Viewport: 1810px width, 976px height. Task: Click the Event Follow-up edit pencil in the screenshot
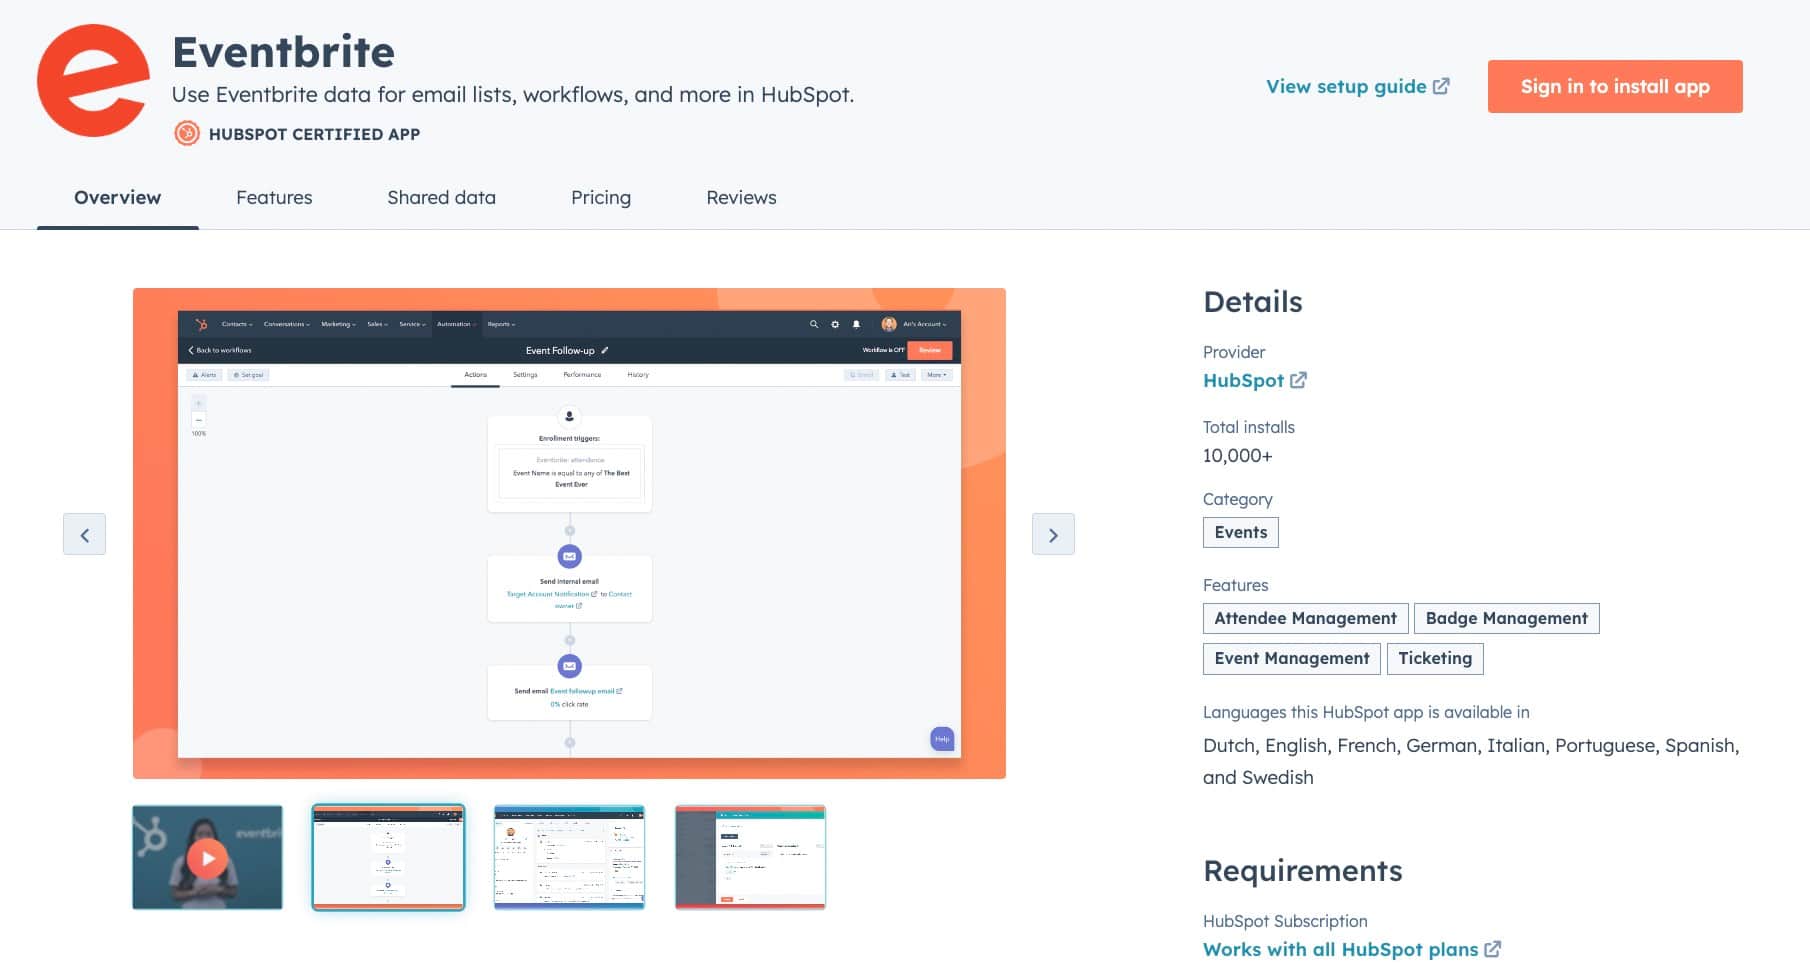click(605, 350)
